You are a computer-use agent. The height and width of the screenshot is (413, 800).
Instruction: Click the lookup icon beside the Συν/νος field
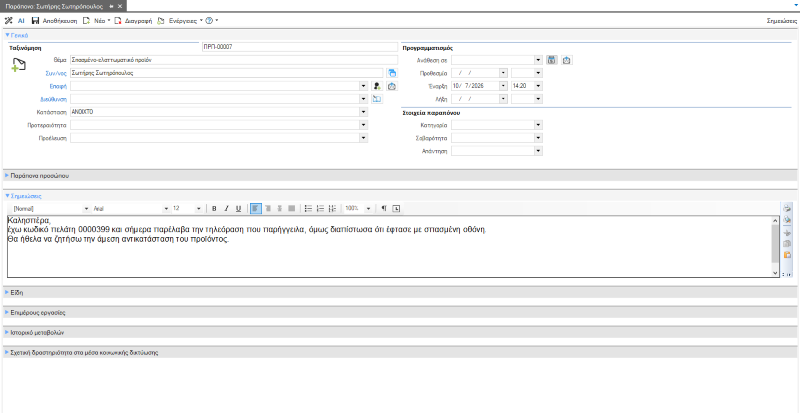coord(392,73)
